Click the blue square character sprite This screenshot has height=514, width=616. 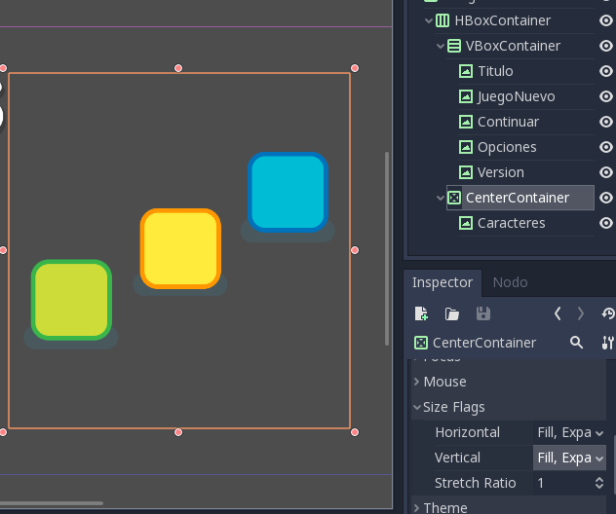[288, 192]
